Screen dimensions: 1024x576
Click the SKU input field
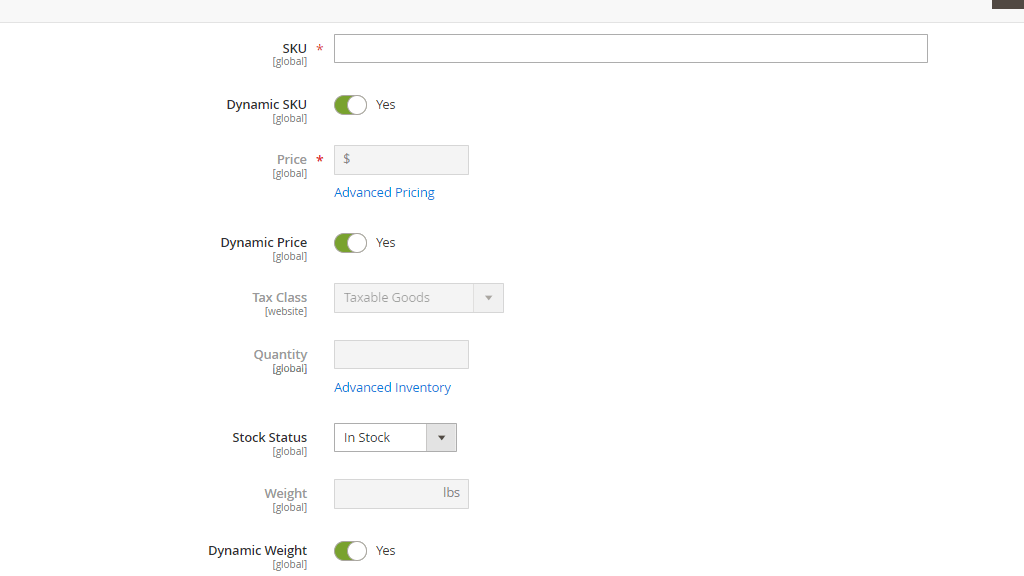pos(630,48)
